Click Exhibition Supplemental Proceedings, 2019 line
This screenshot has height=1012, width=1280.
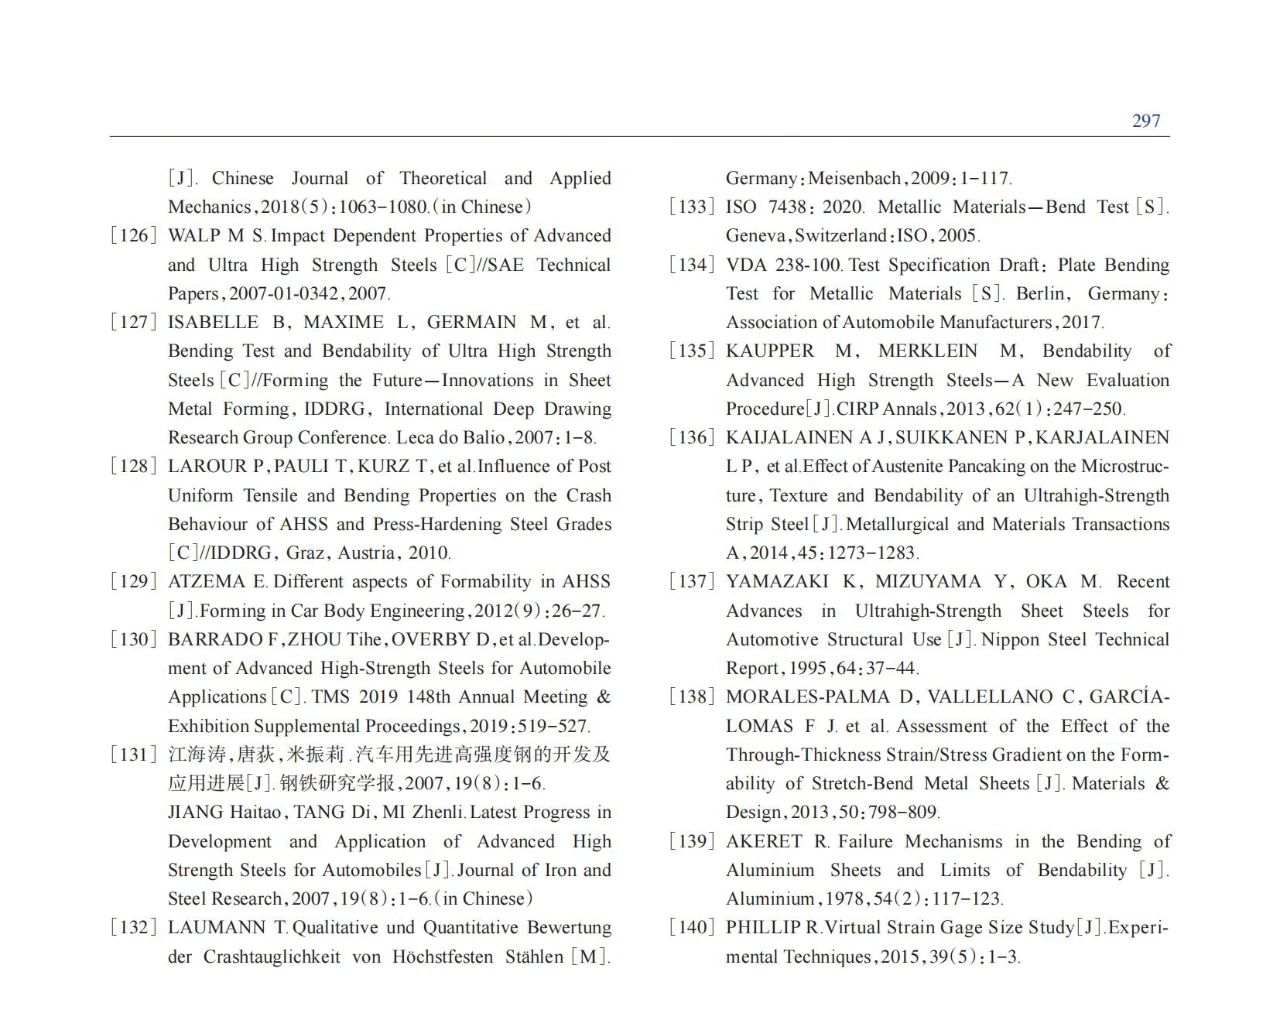click(379, 726)
